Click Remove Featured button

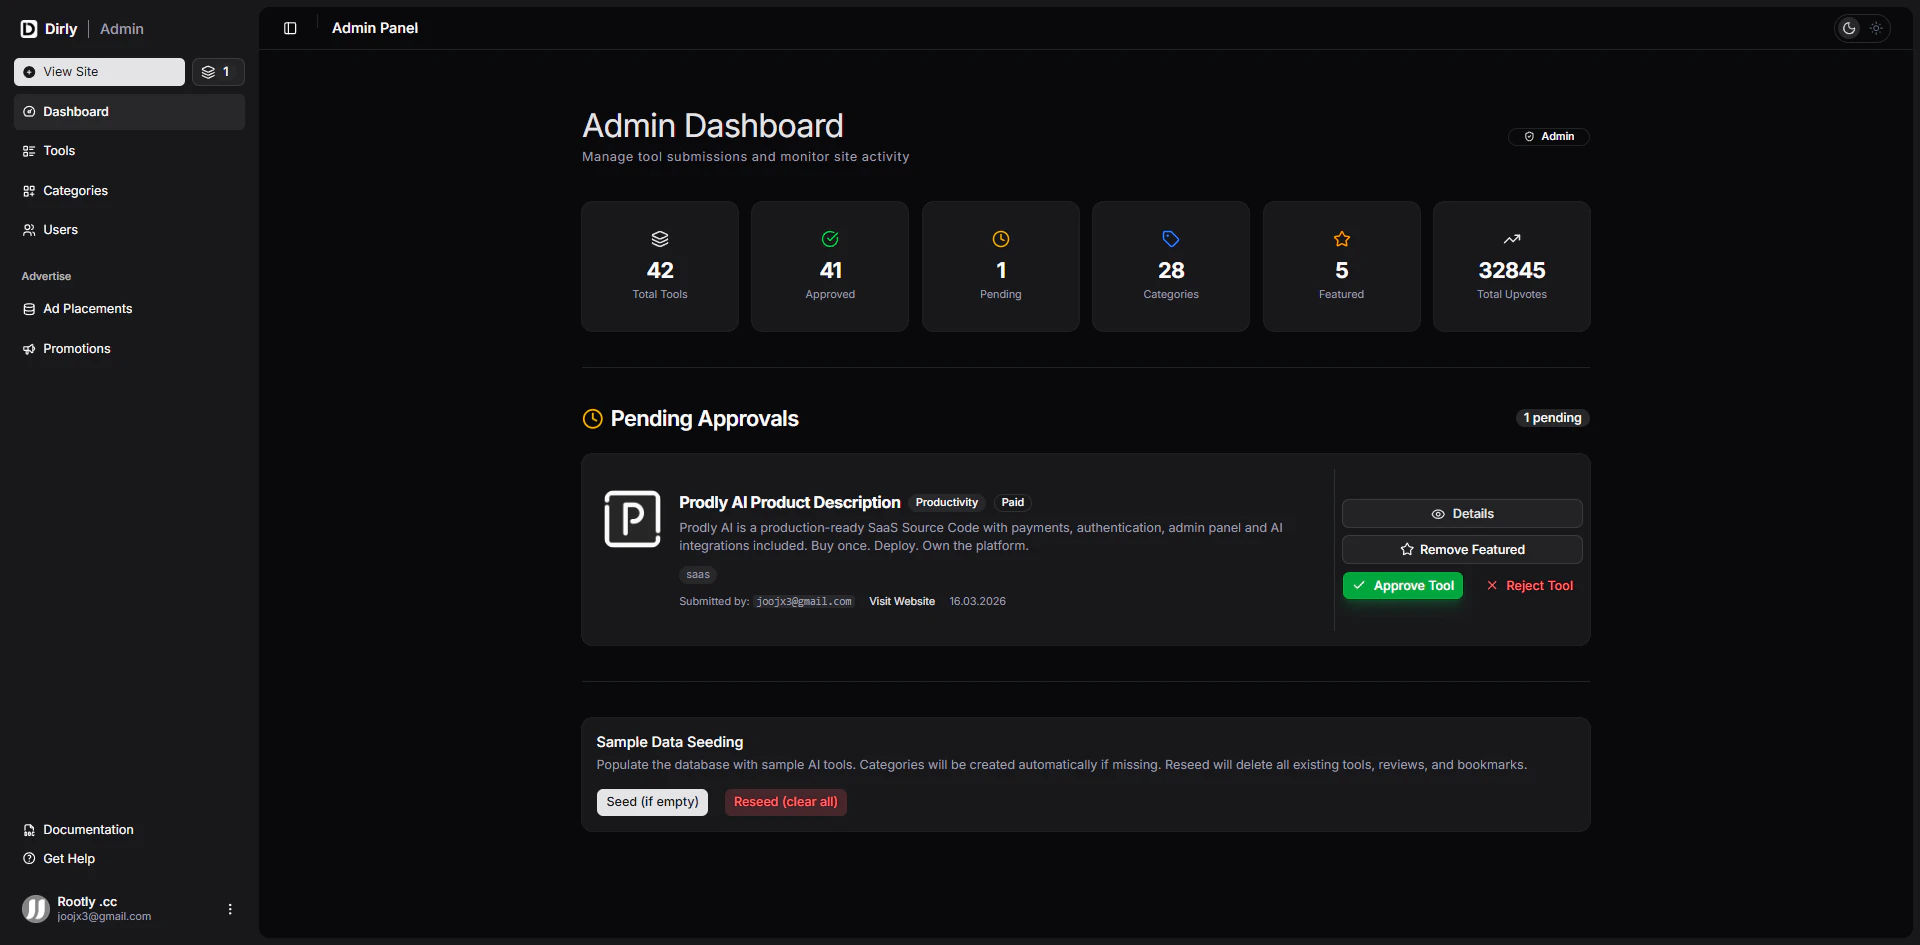coord(1462,550)
